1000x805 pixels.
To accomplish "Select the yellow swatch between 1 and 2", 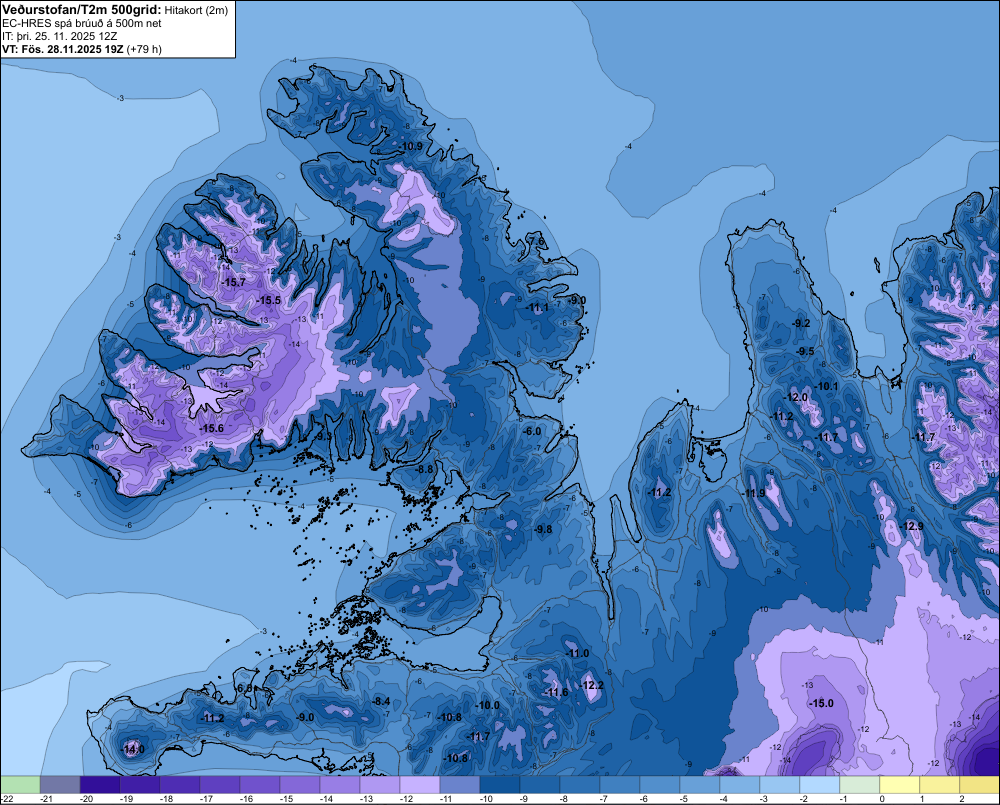I will 939,785.
